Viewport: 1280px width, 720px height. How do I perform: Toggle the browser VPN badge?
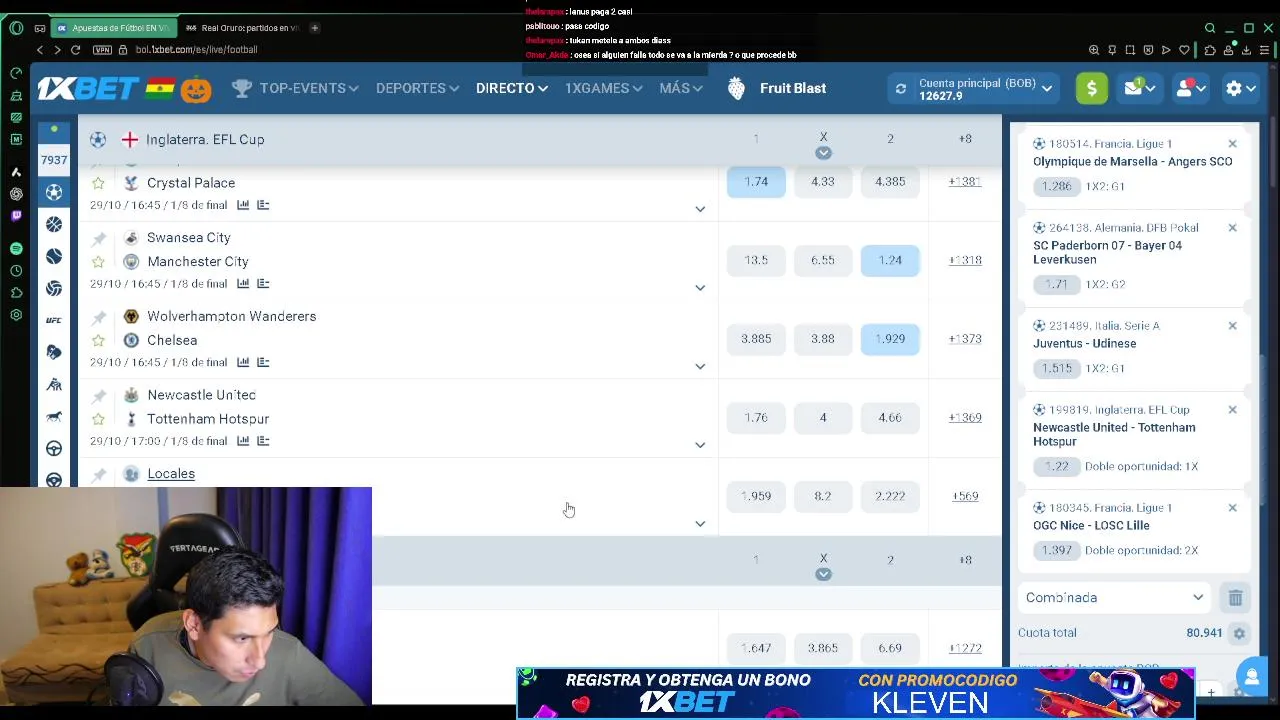[102, 49]
